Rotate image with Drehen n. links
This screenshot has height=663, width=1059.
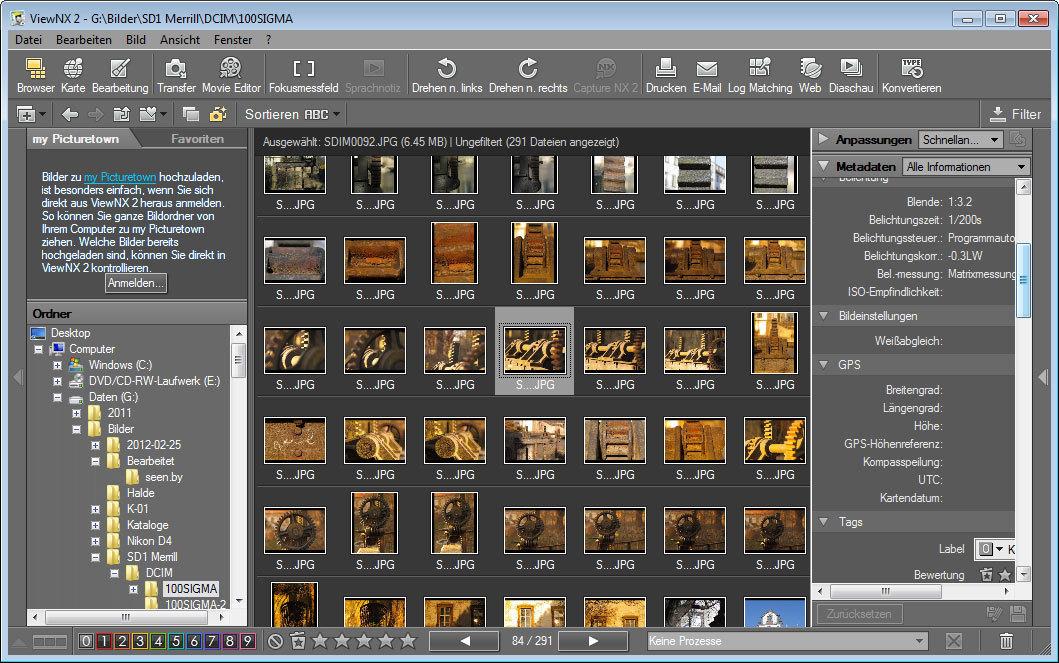click(446, 76)
